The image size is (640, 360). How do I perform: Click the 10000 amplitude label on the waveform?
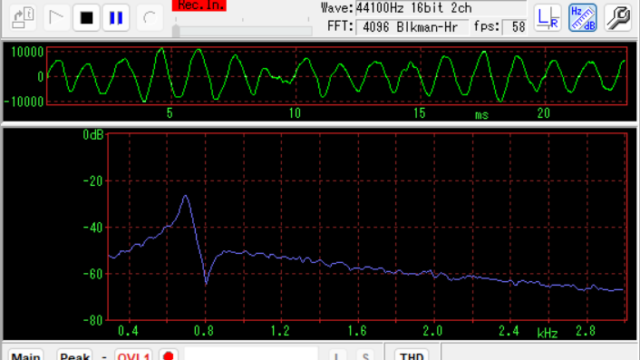[27, 52]
